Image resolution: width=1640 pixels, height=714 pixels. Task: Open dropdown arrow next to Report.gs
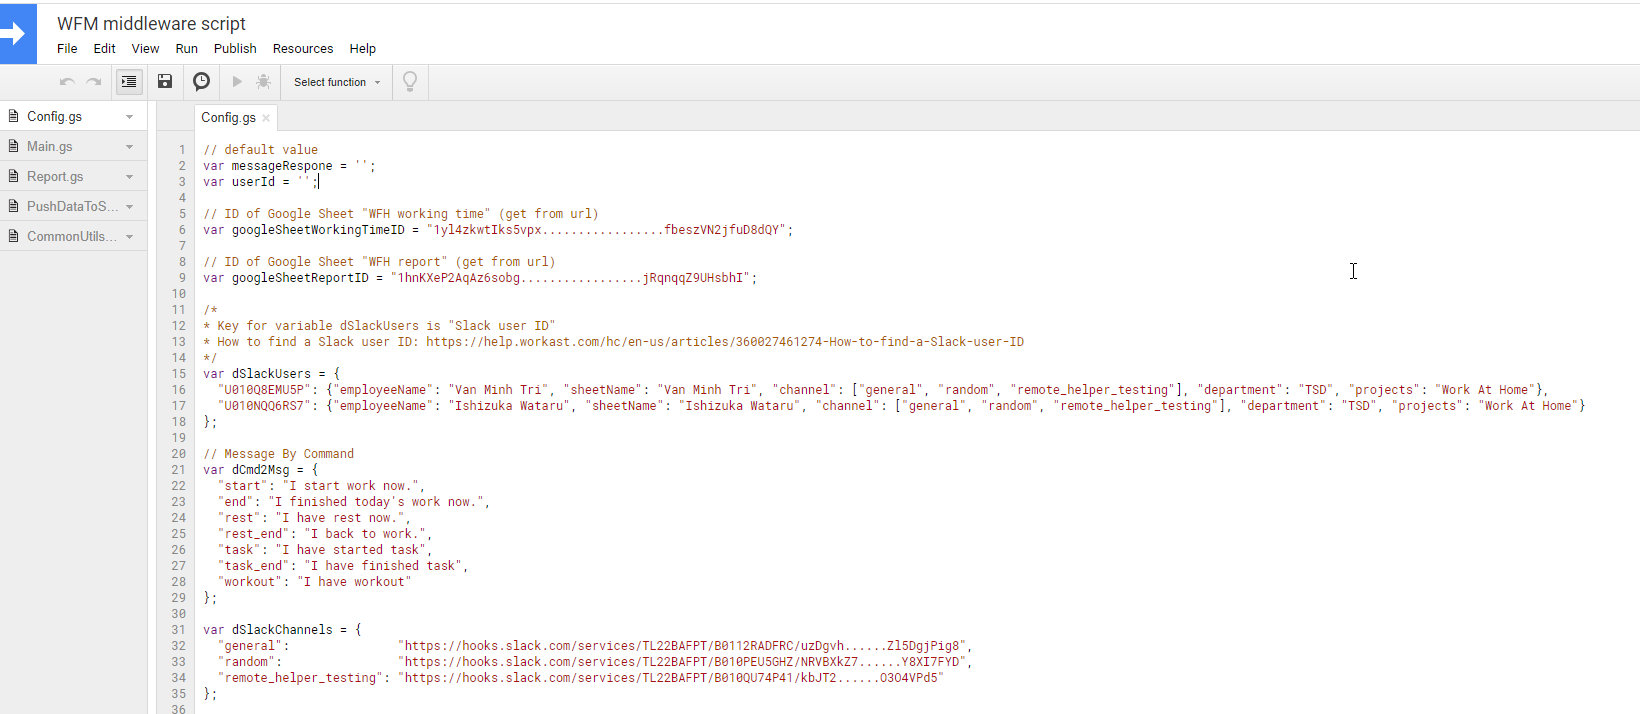pyautogui.click(x=130, y=177)
